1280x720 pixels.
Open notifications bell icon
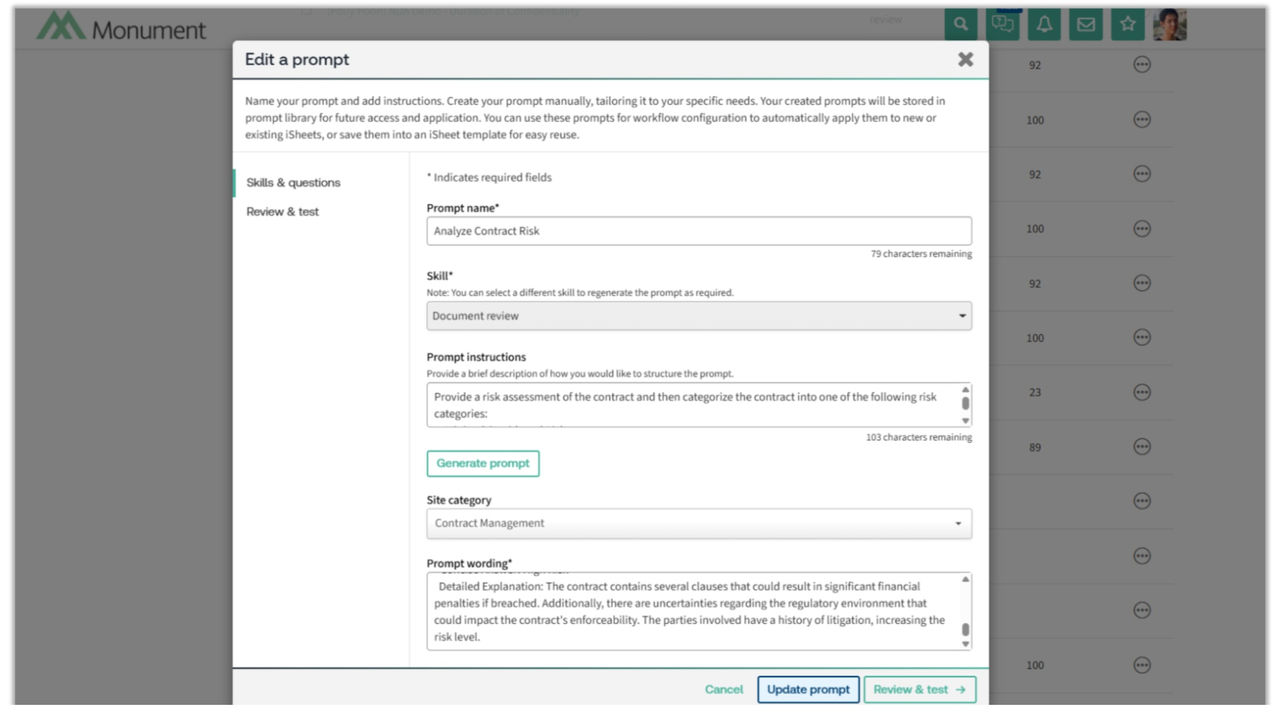(1044, 25)
